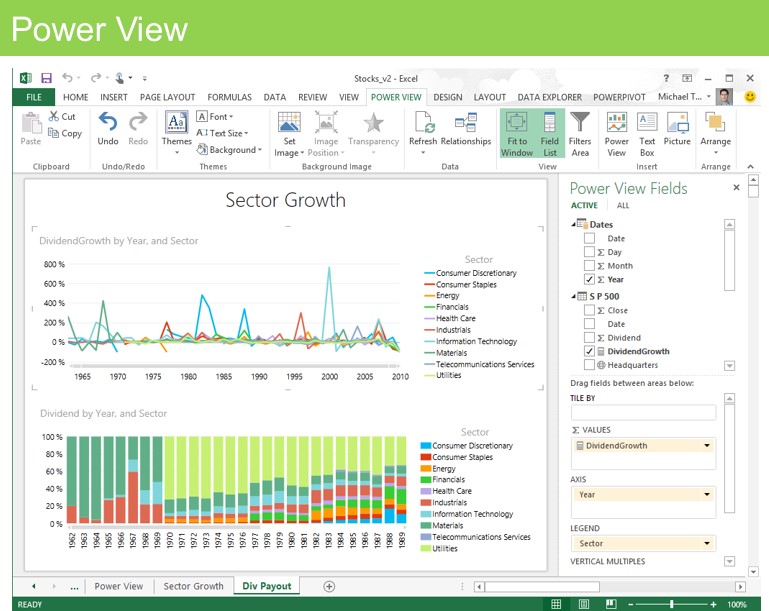
Task: Insert a new Power View chart
Action: [616, 134]
